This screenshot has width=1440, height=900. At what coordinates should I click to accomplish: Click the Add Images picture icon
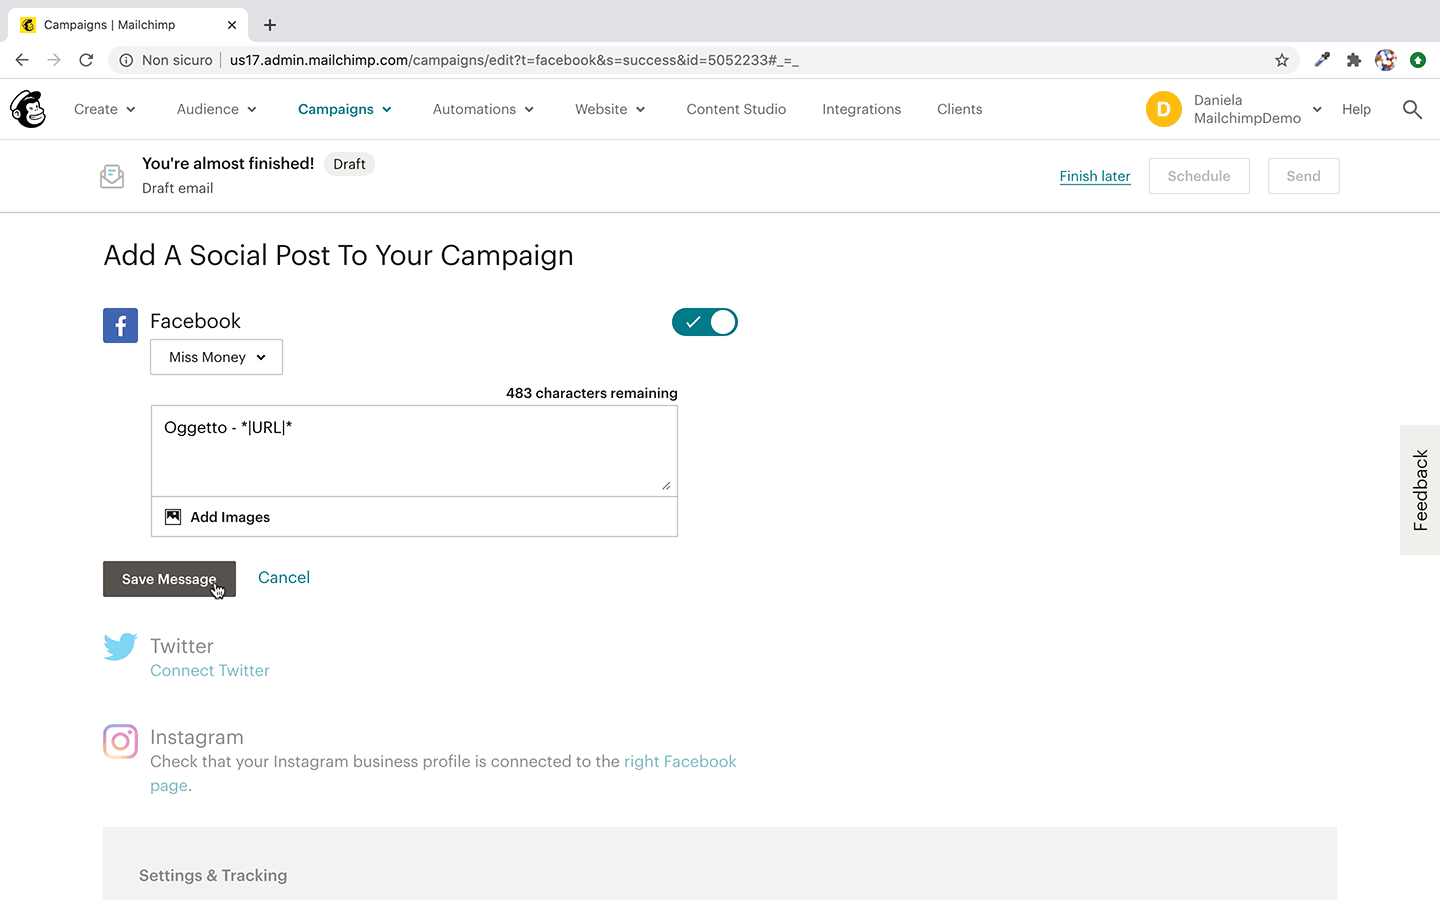pyautogui.click(x=173, y=517)
